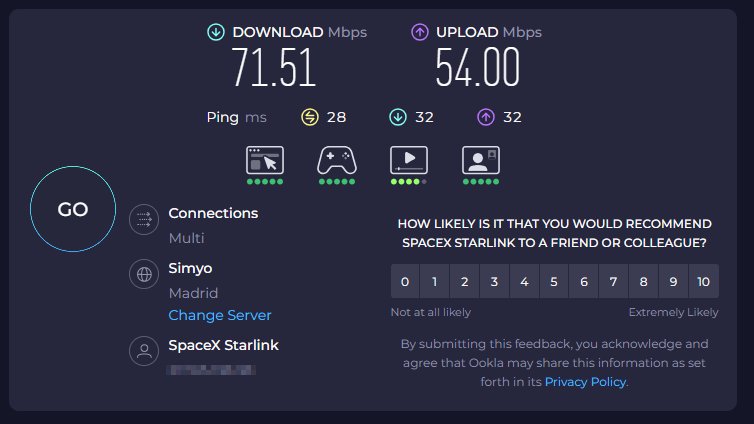This screenshot has width=754, height=424.
Task: Click the video chat performance icon
Action: pyautogui.click(x=481, y=160)
